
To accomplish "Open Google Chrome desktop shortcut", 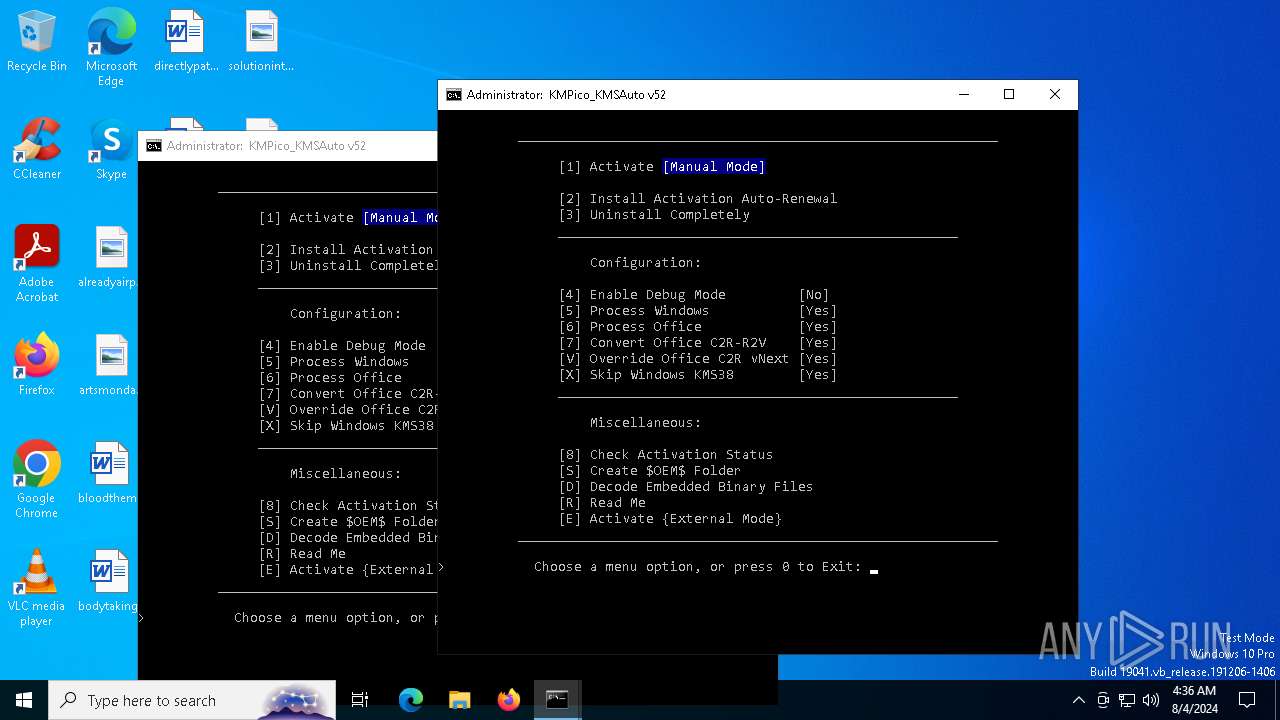I will tap(37, 480).
